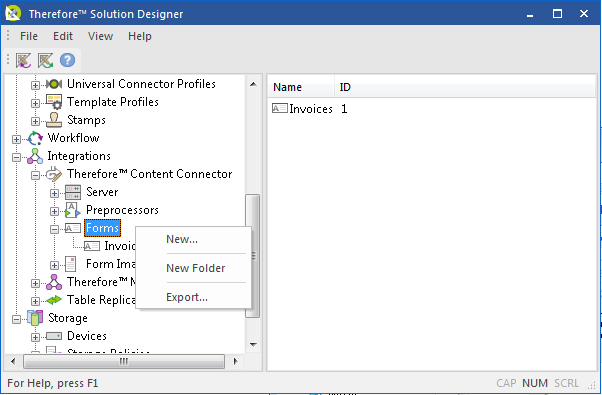
Task: Click the Form Images page icon
Action: (70, 264)
